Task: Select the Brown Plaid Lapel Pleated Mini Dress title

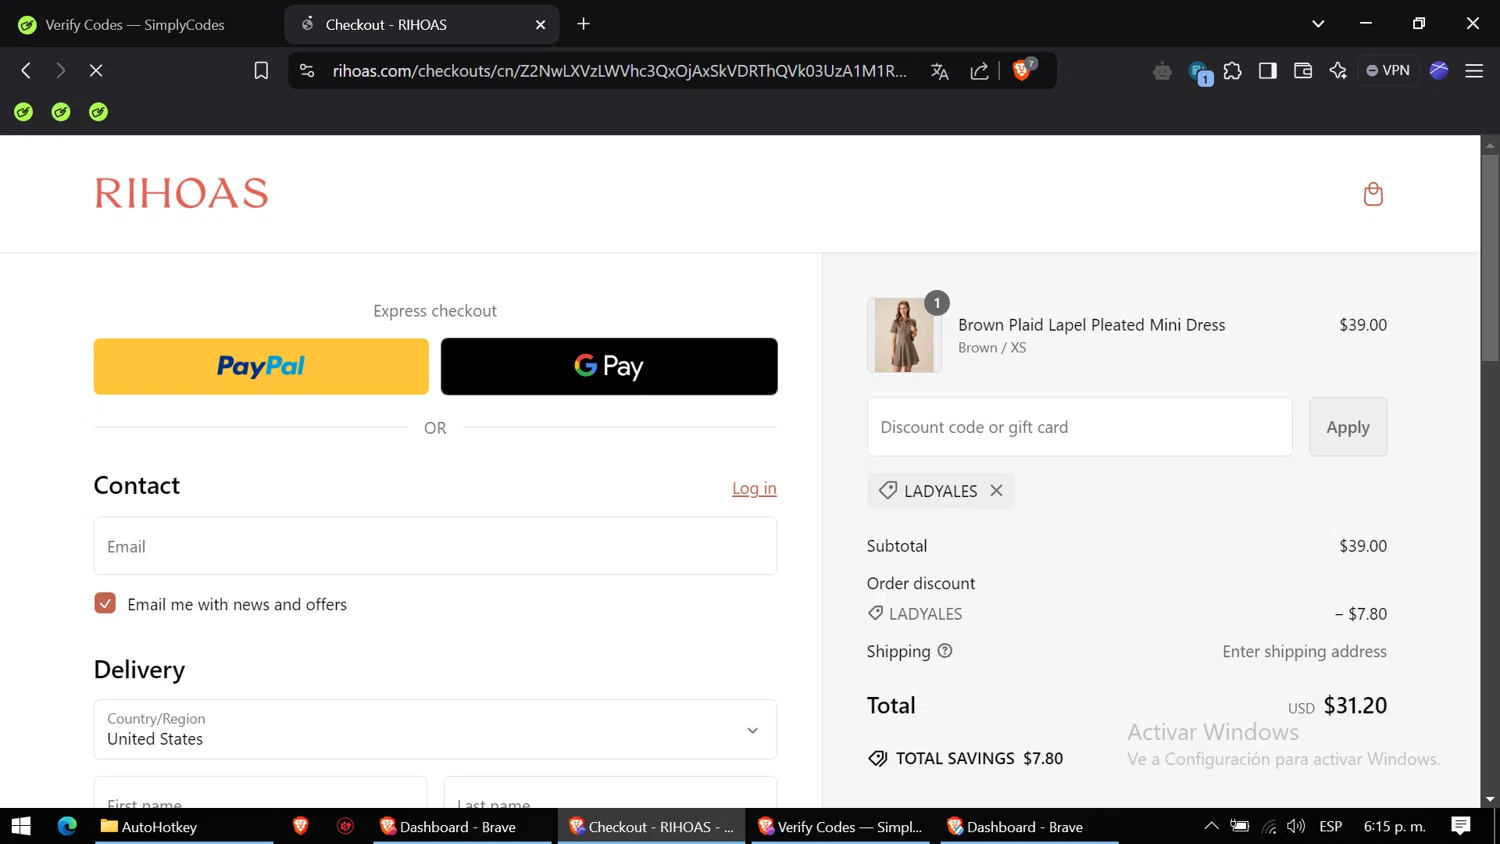Action: 1091,324
